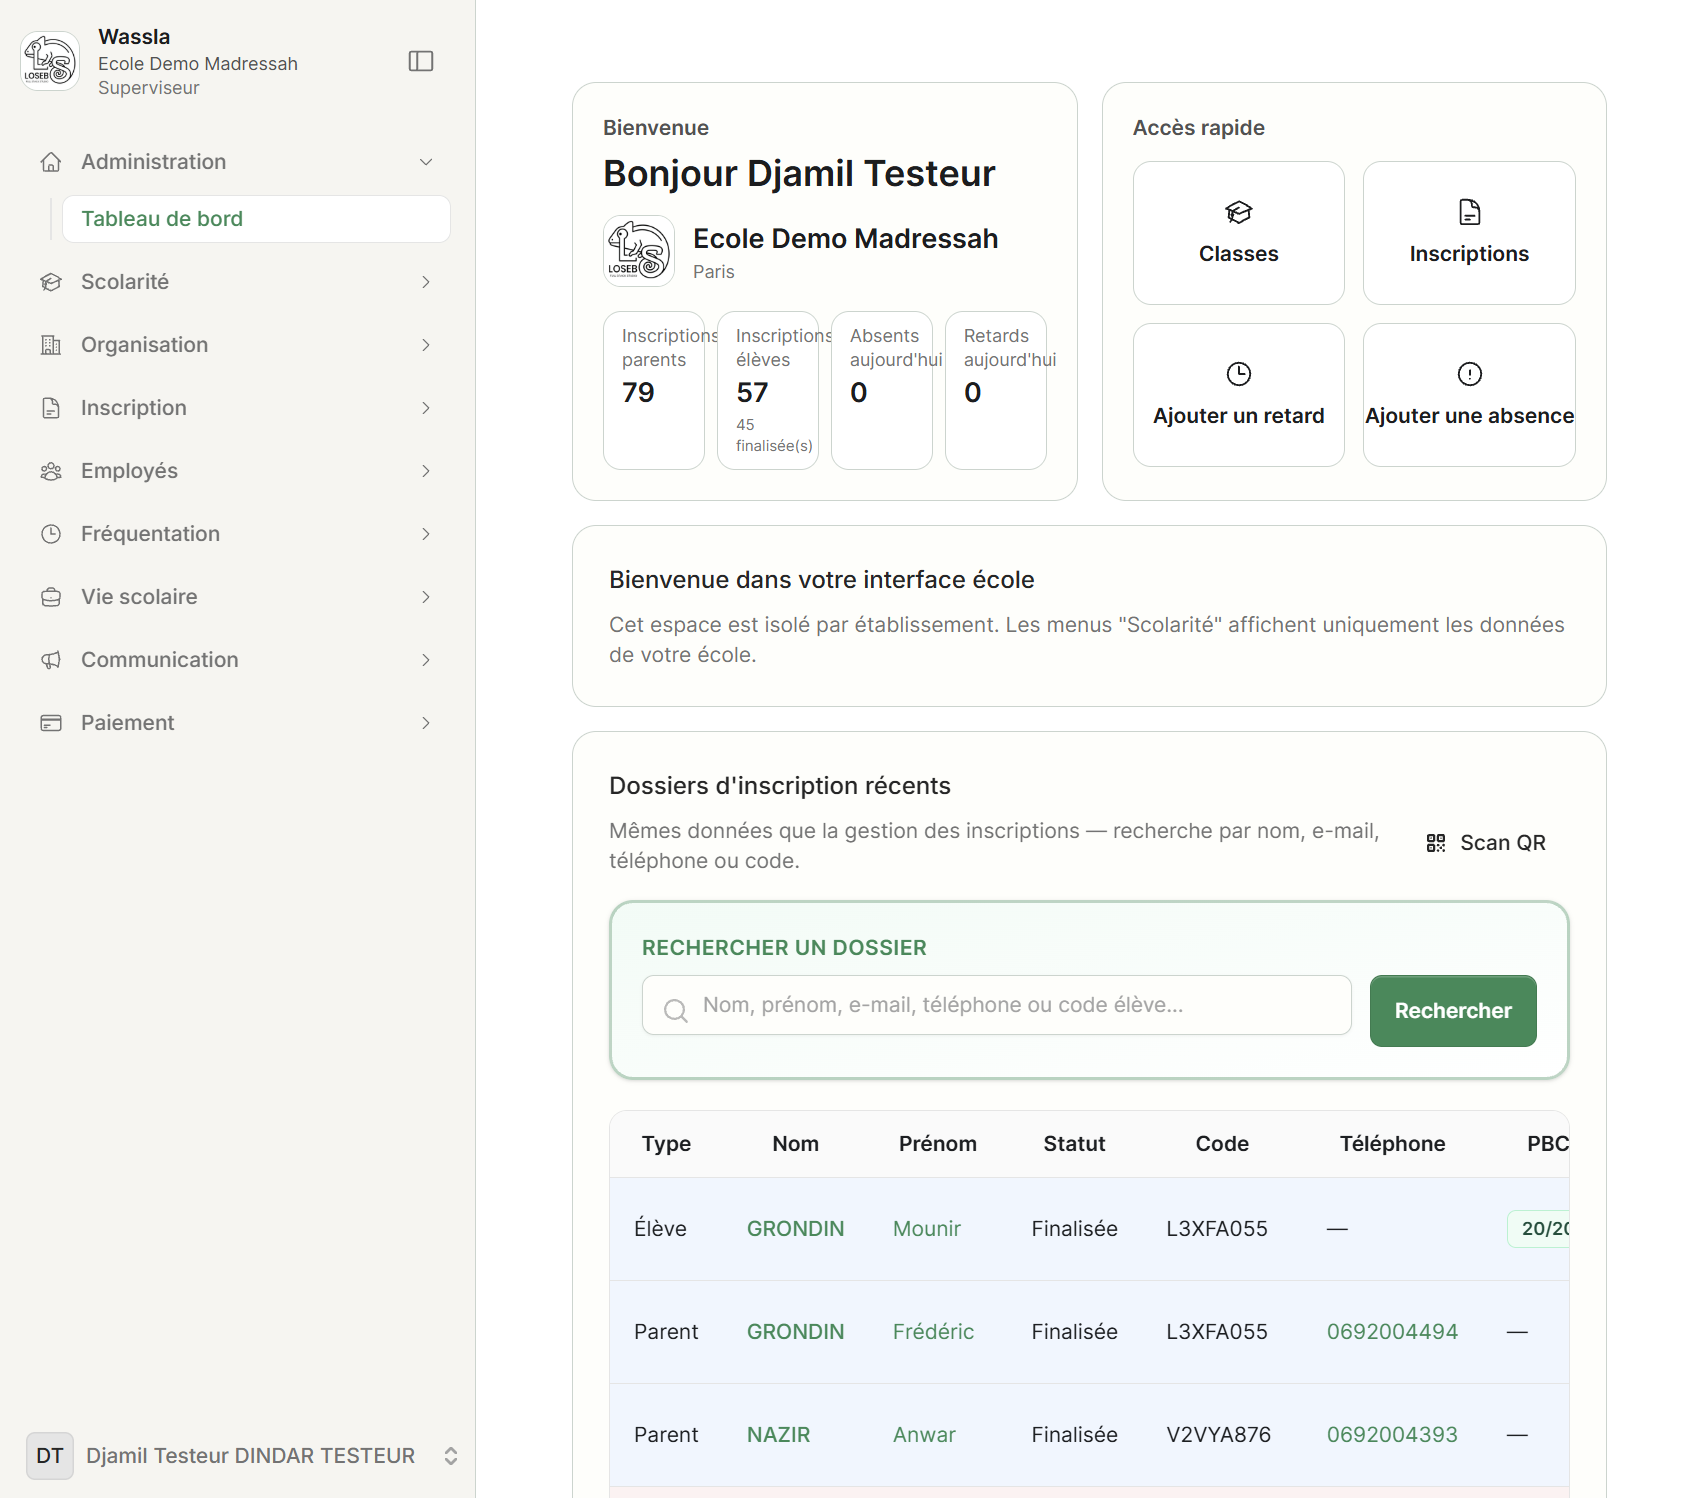Open the Scolarité menu label
The width and height of the screenshot is (1696, 1498).
[125, 282]
